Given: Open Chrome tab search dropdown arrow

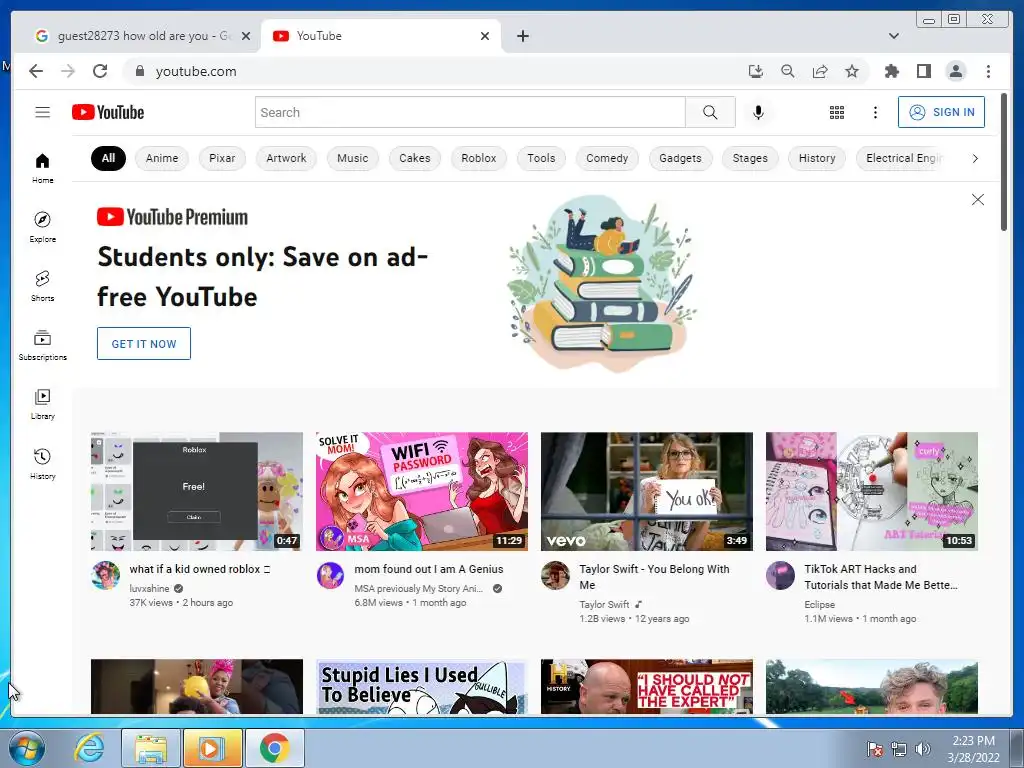Looking at the screenshot, I should (x=893, y=36).
